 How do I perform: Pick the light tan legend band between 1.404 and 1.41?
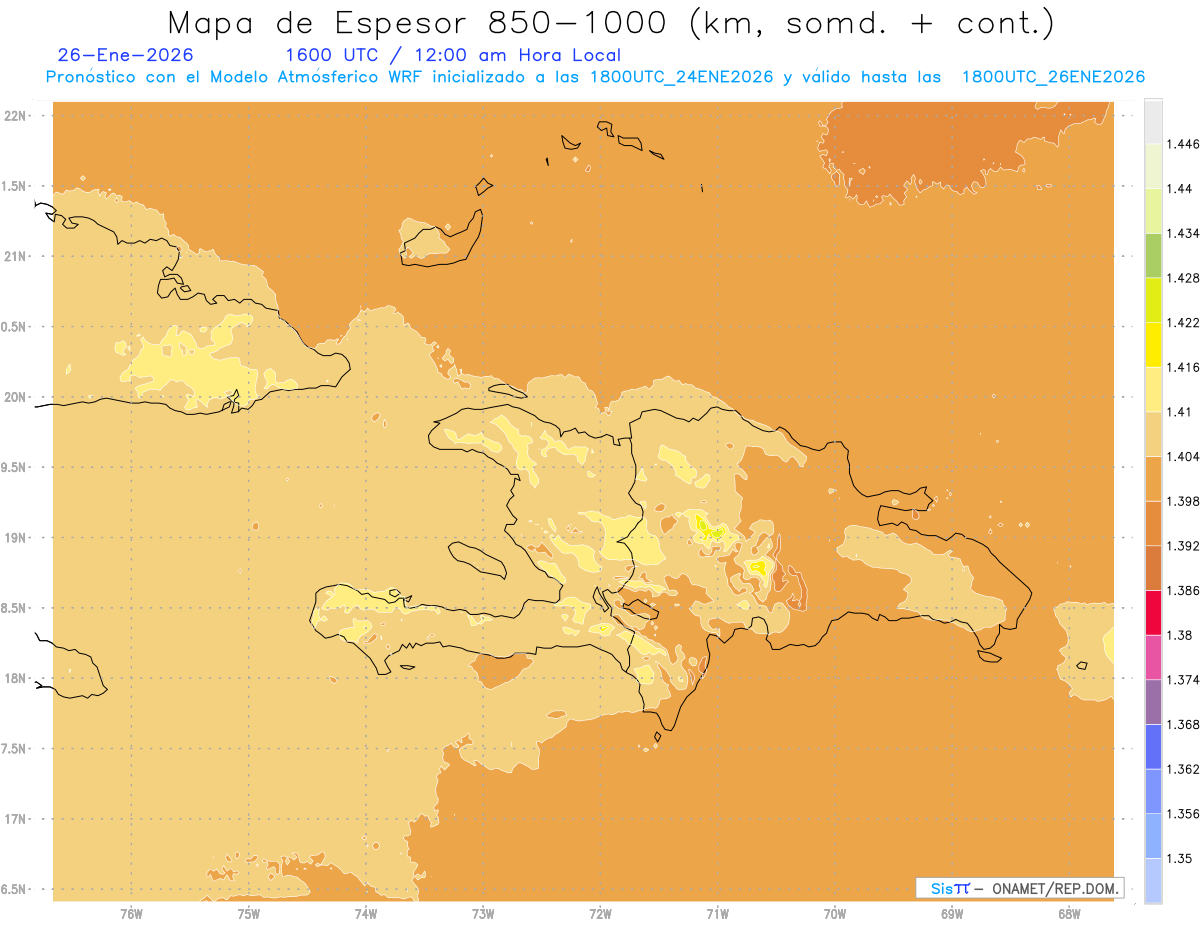click(1153, 433)
